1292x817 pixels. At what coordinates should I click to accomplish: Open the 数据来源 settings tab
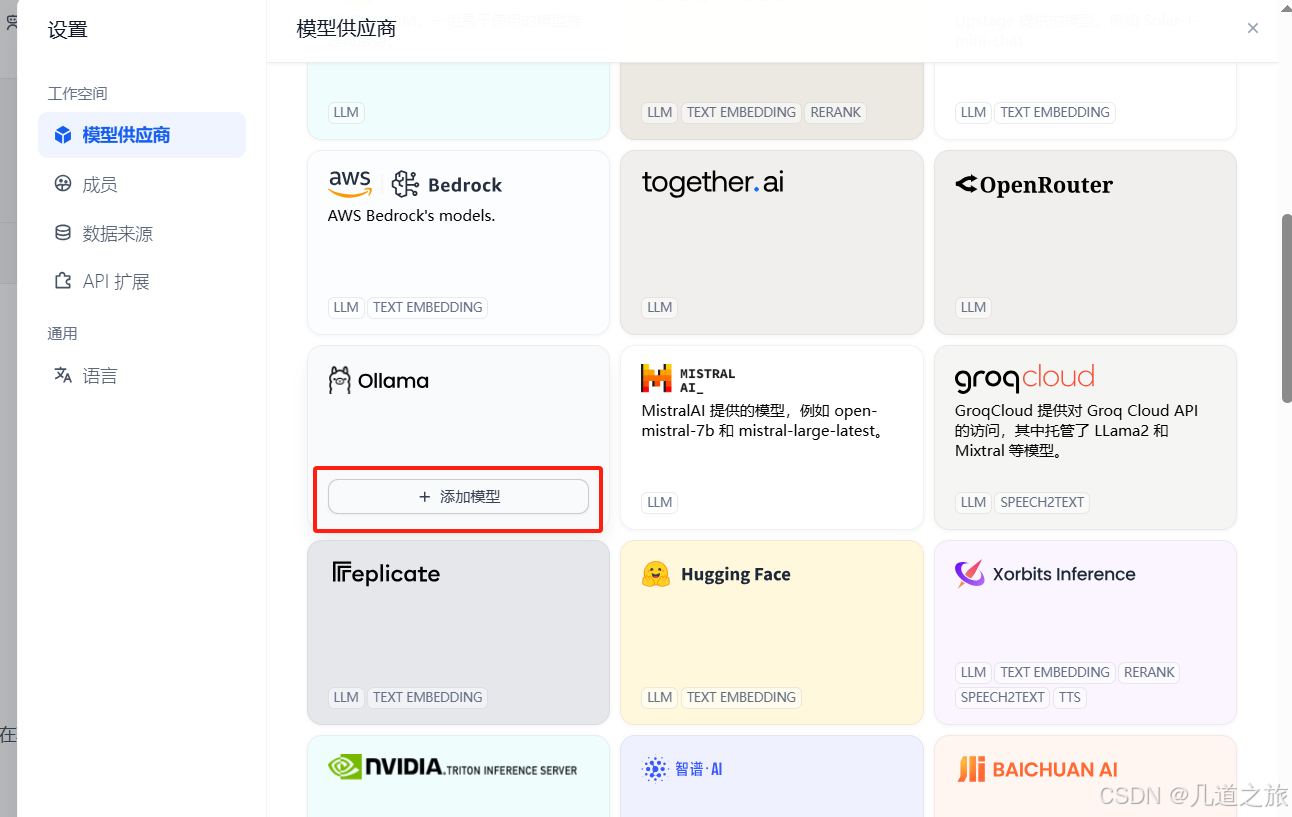point(142,233)
